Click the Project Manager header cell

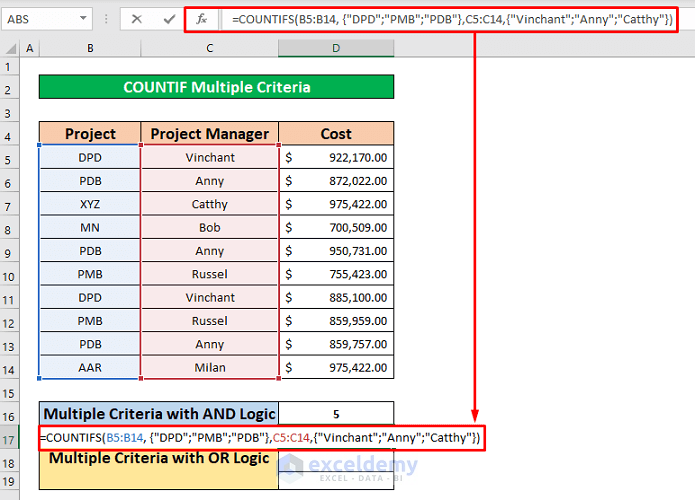210,134
